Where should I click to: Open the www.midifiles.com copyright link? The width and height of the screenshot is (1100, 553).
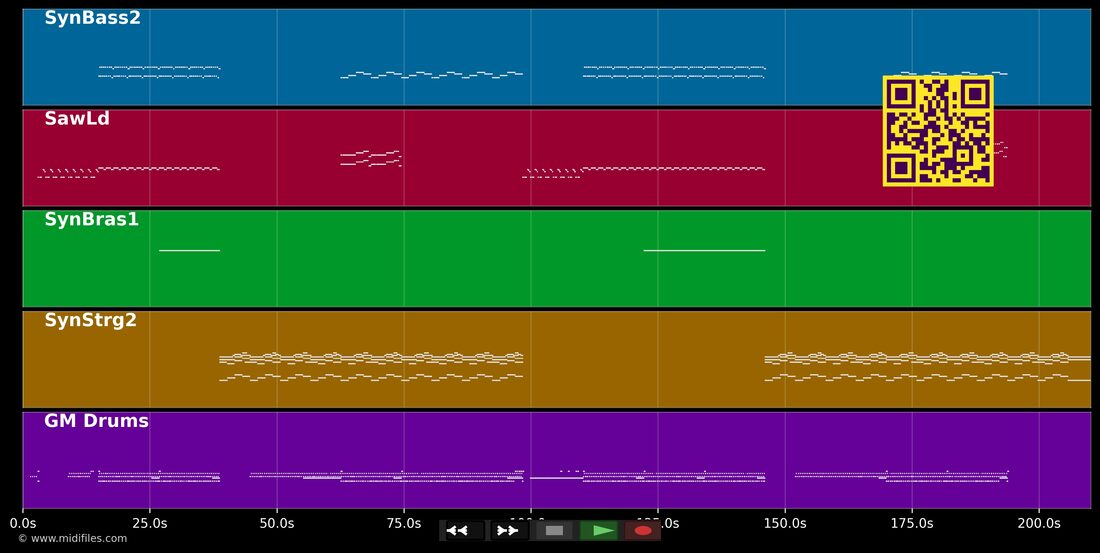click(x=72, y=539)
